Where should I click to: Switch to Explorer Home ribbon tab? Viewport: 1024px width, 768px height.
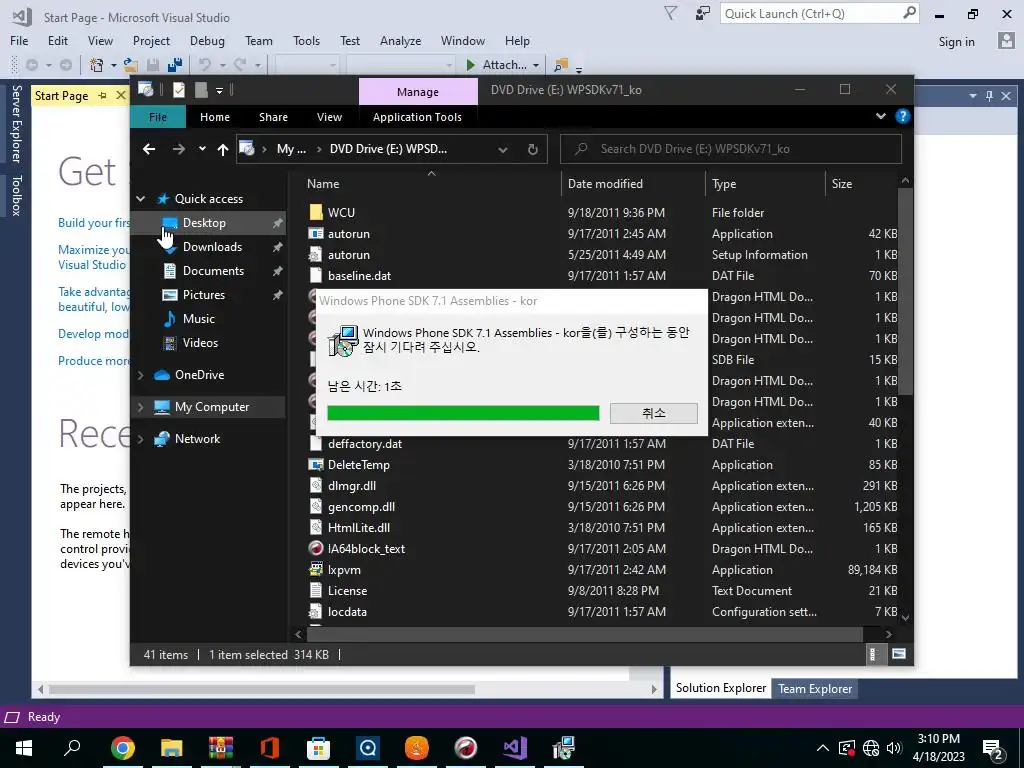(x=215, y=117)
